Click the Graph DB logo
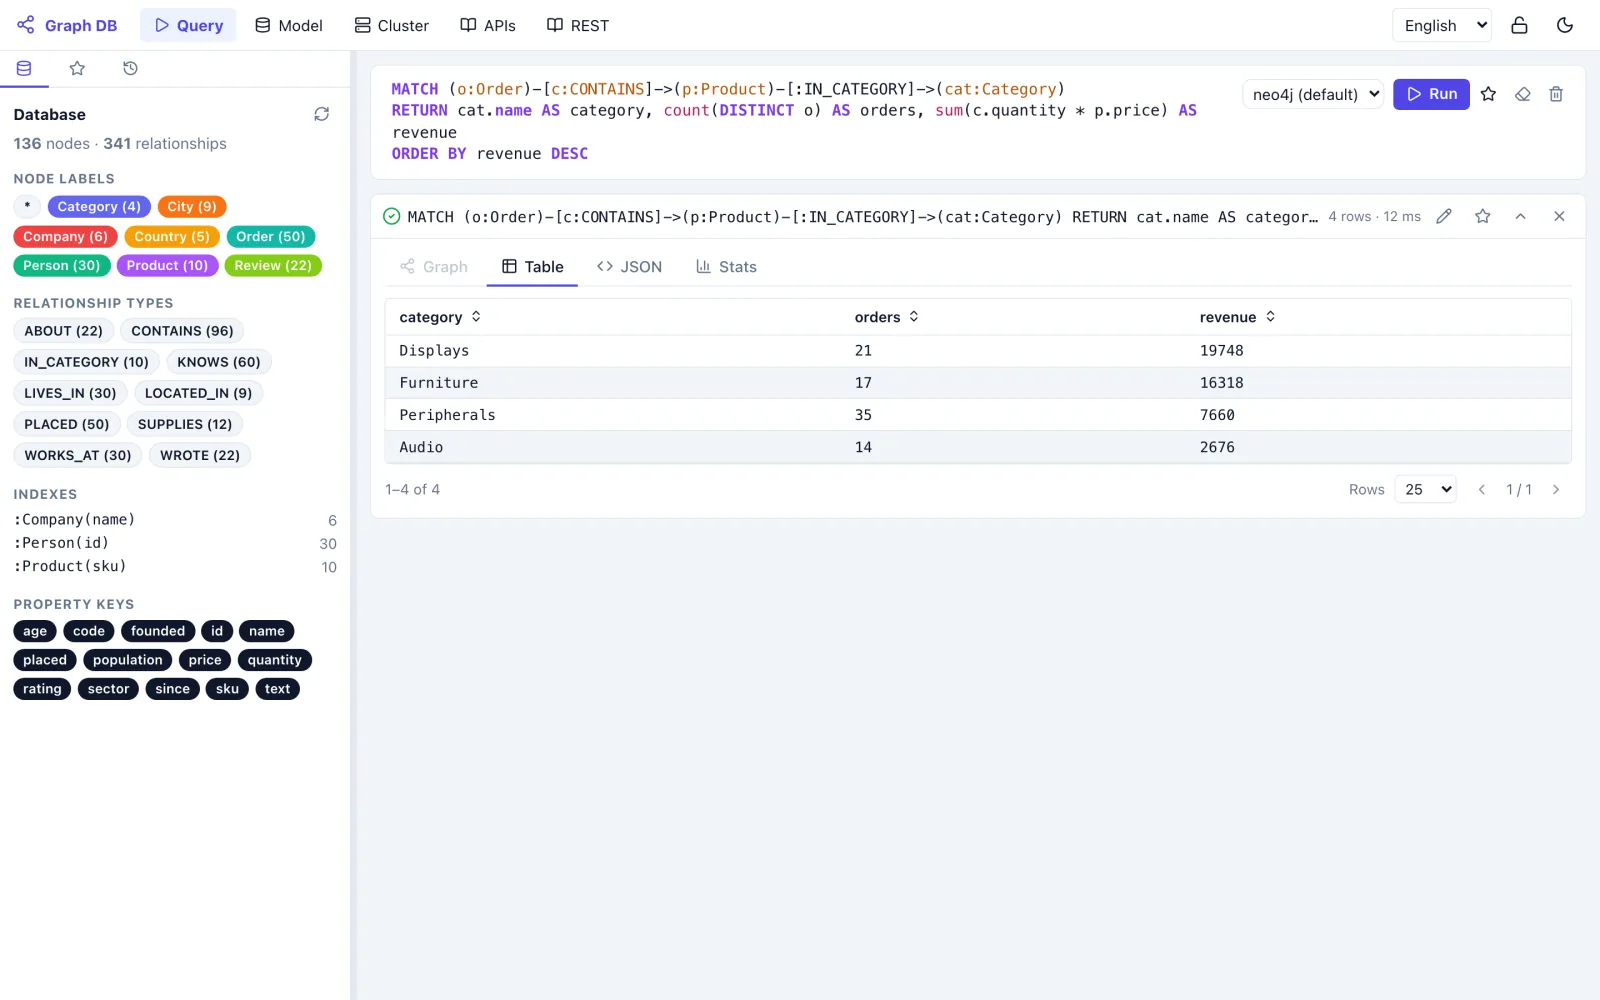Viewport: 1600px width, 1000px height. (67, 25)
